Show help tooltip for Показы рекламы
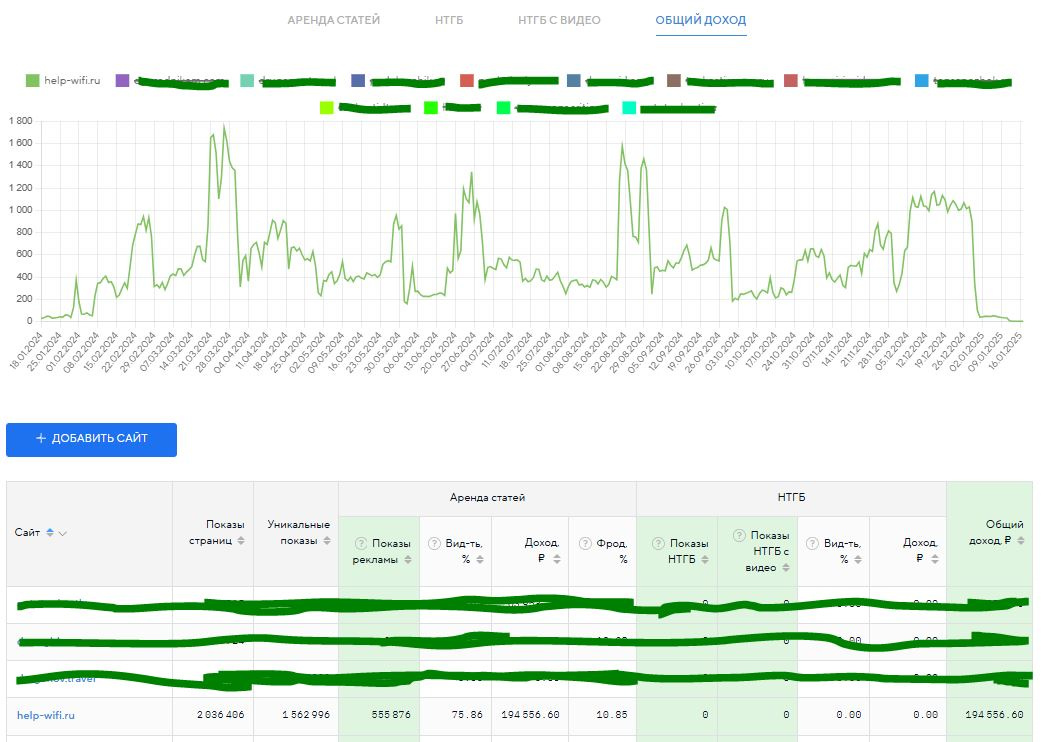The height and width of the screenshot is (742, 1041). (x=360, y=544)
